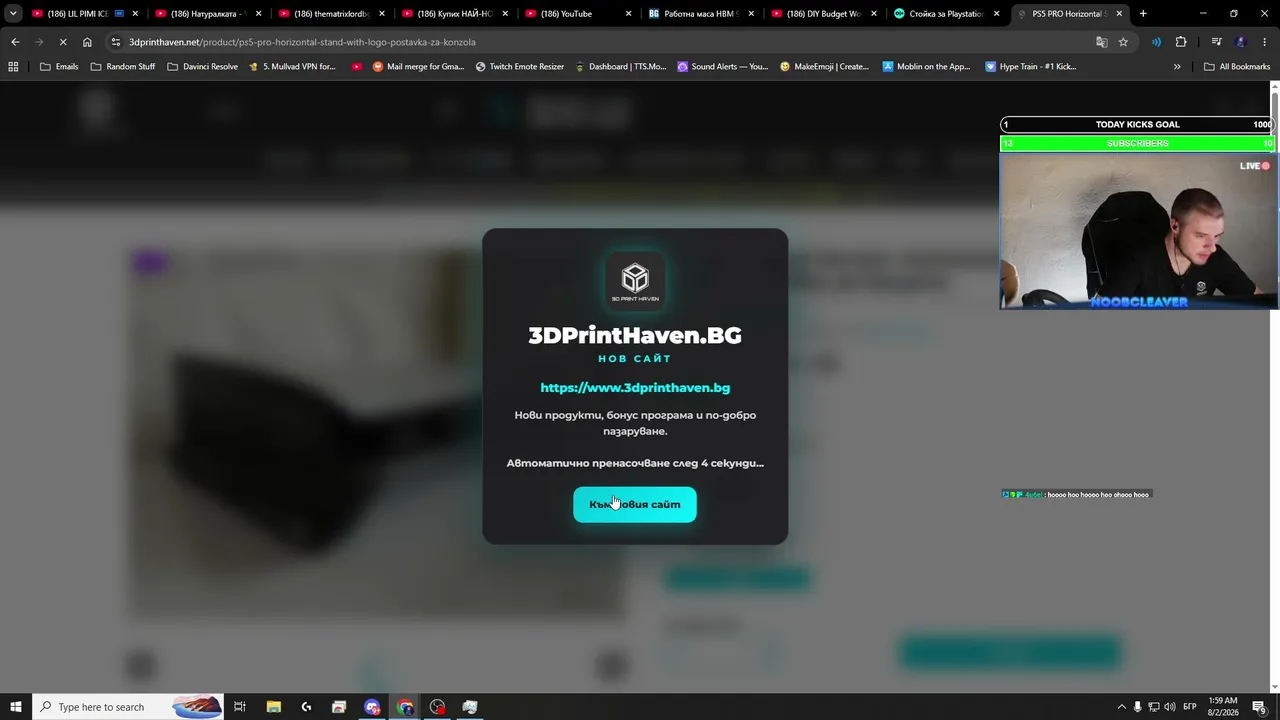View site information icon in address bar
This screenshot has width=1280, height=720.
(x=116, y=42)
